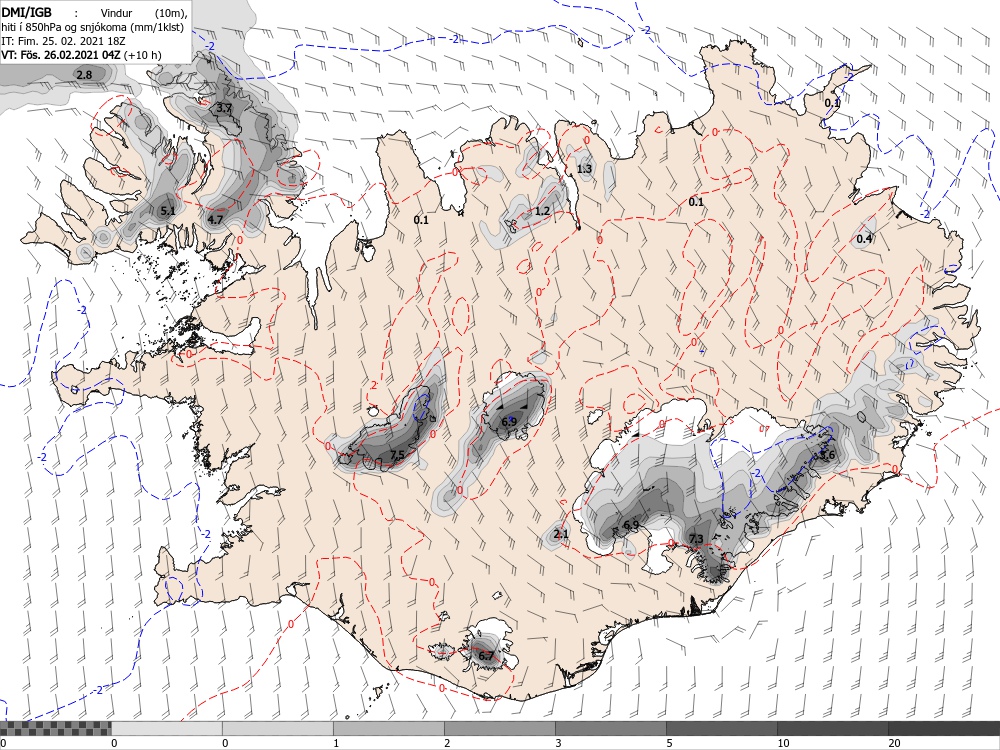Select the 0.1 value near the 4.7 label

421,220
